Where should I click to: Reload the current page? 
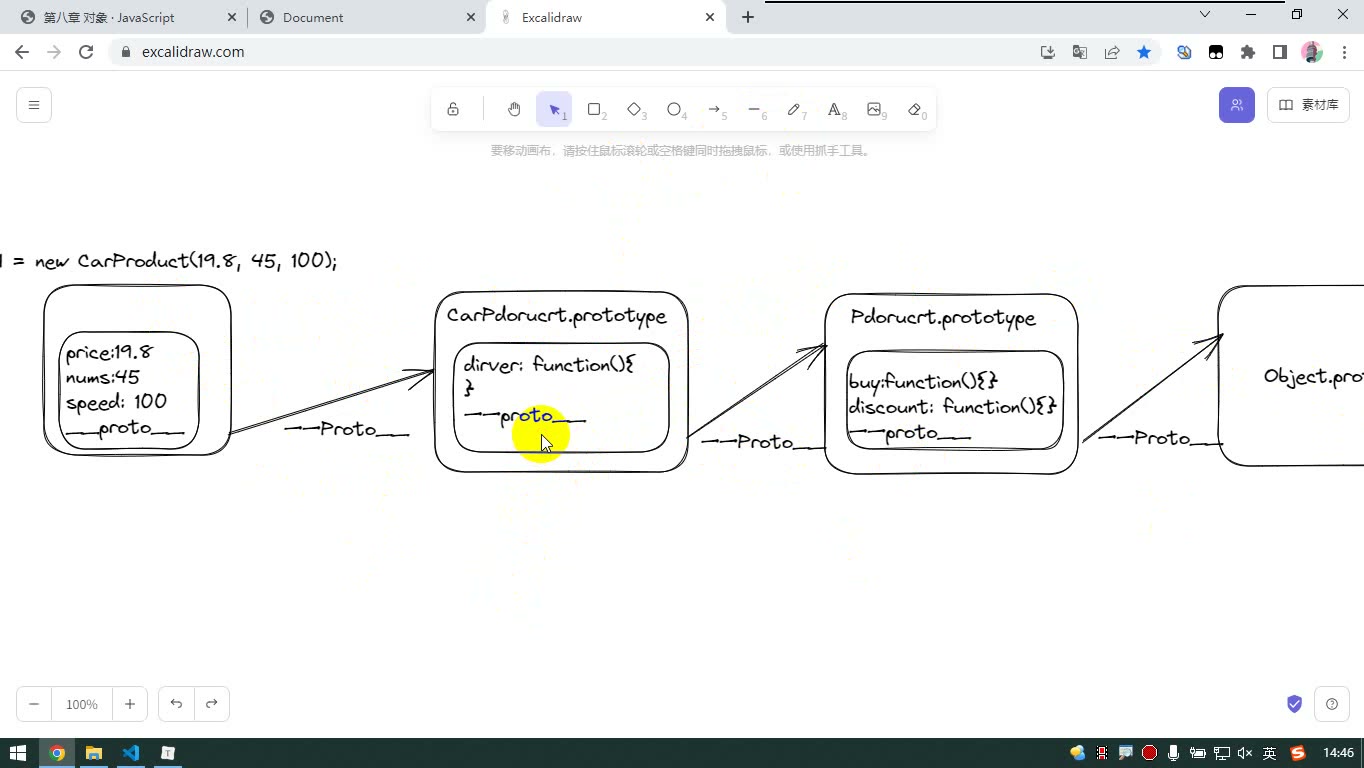point(86,52)
